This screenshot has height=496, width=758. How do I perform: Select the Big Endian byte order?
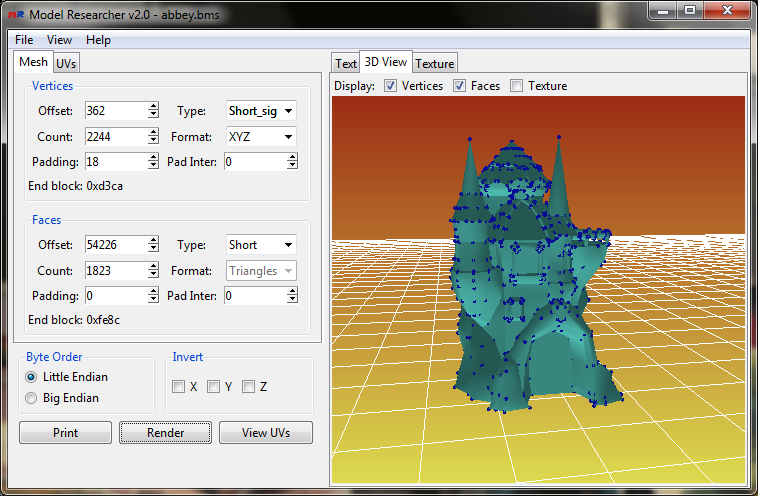tap(32, 398)
